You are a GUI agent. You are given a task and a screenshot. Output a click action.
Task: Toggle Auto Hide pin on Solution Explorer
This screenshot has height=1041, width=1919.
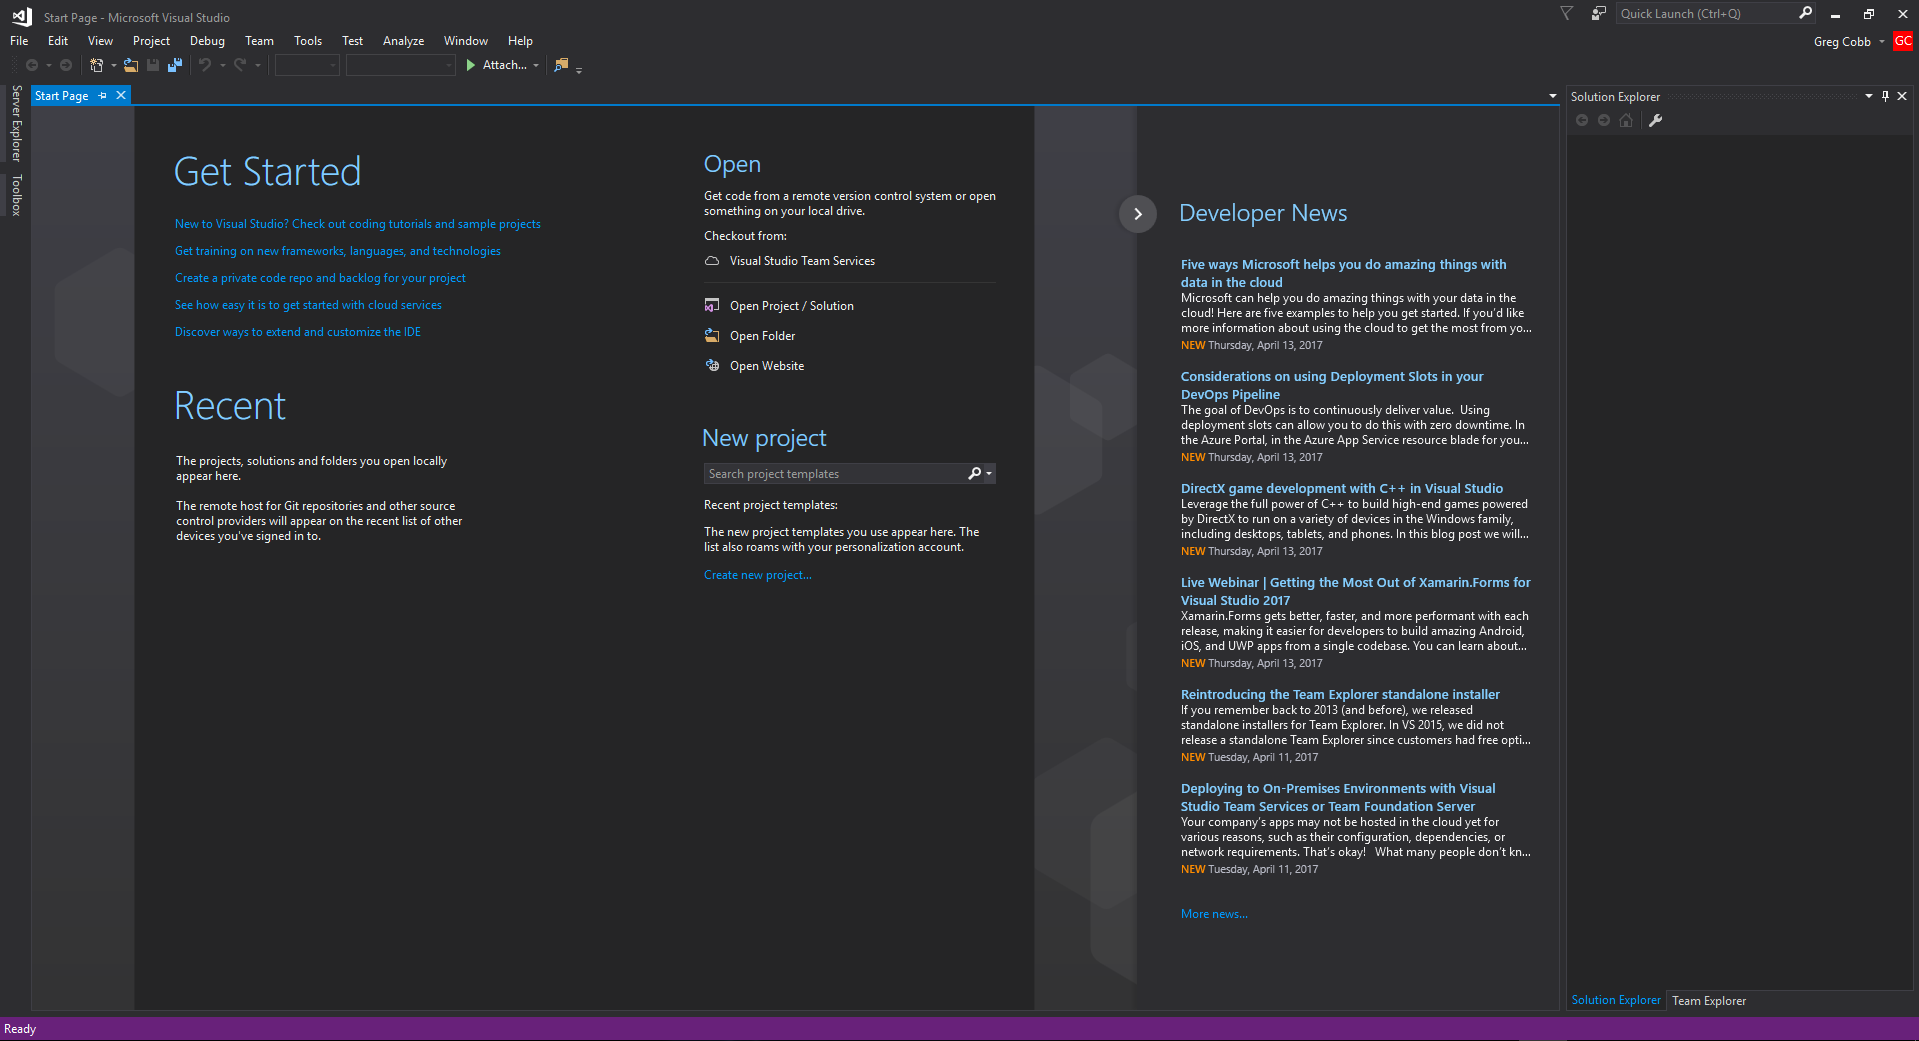point(1885,96)
